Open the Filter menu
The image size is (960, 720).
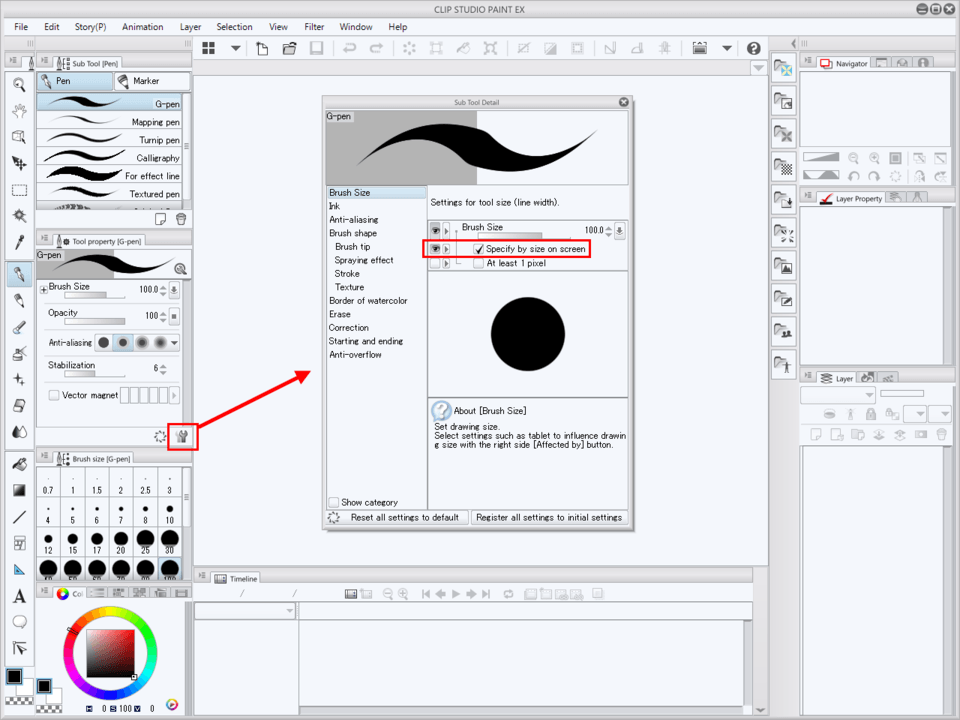314,27
